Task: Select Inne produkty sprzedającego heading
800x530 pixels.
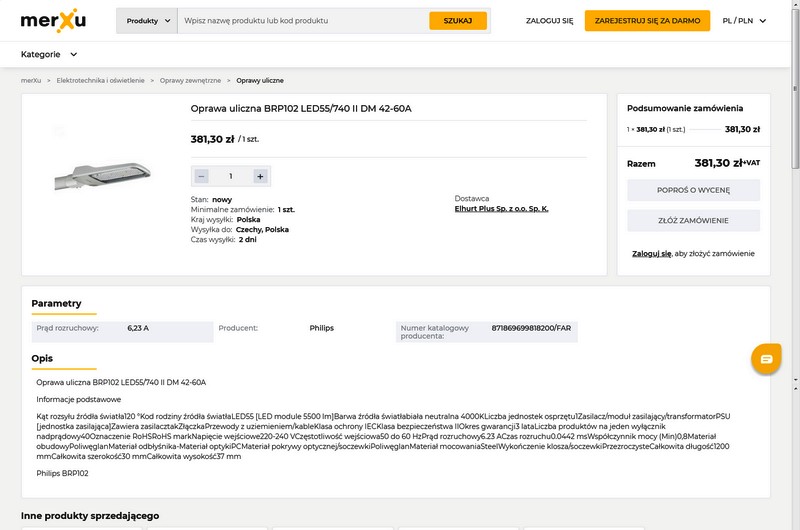Action: click(90, 516)
